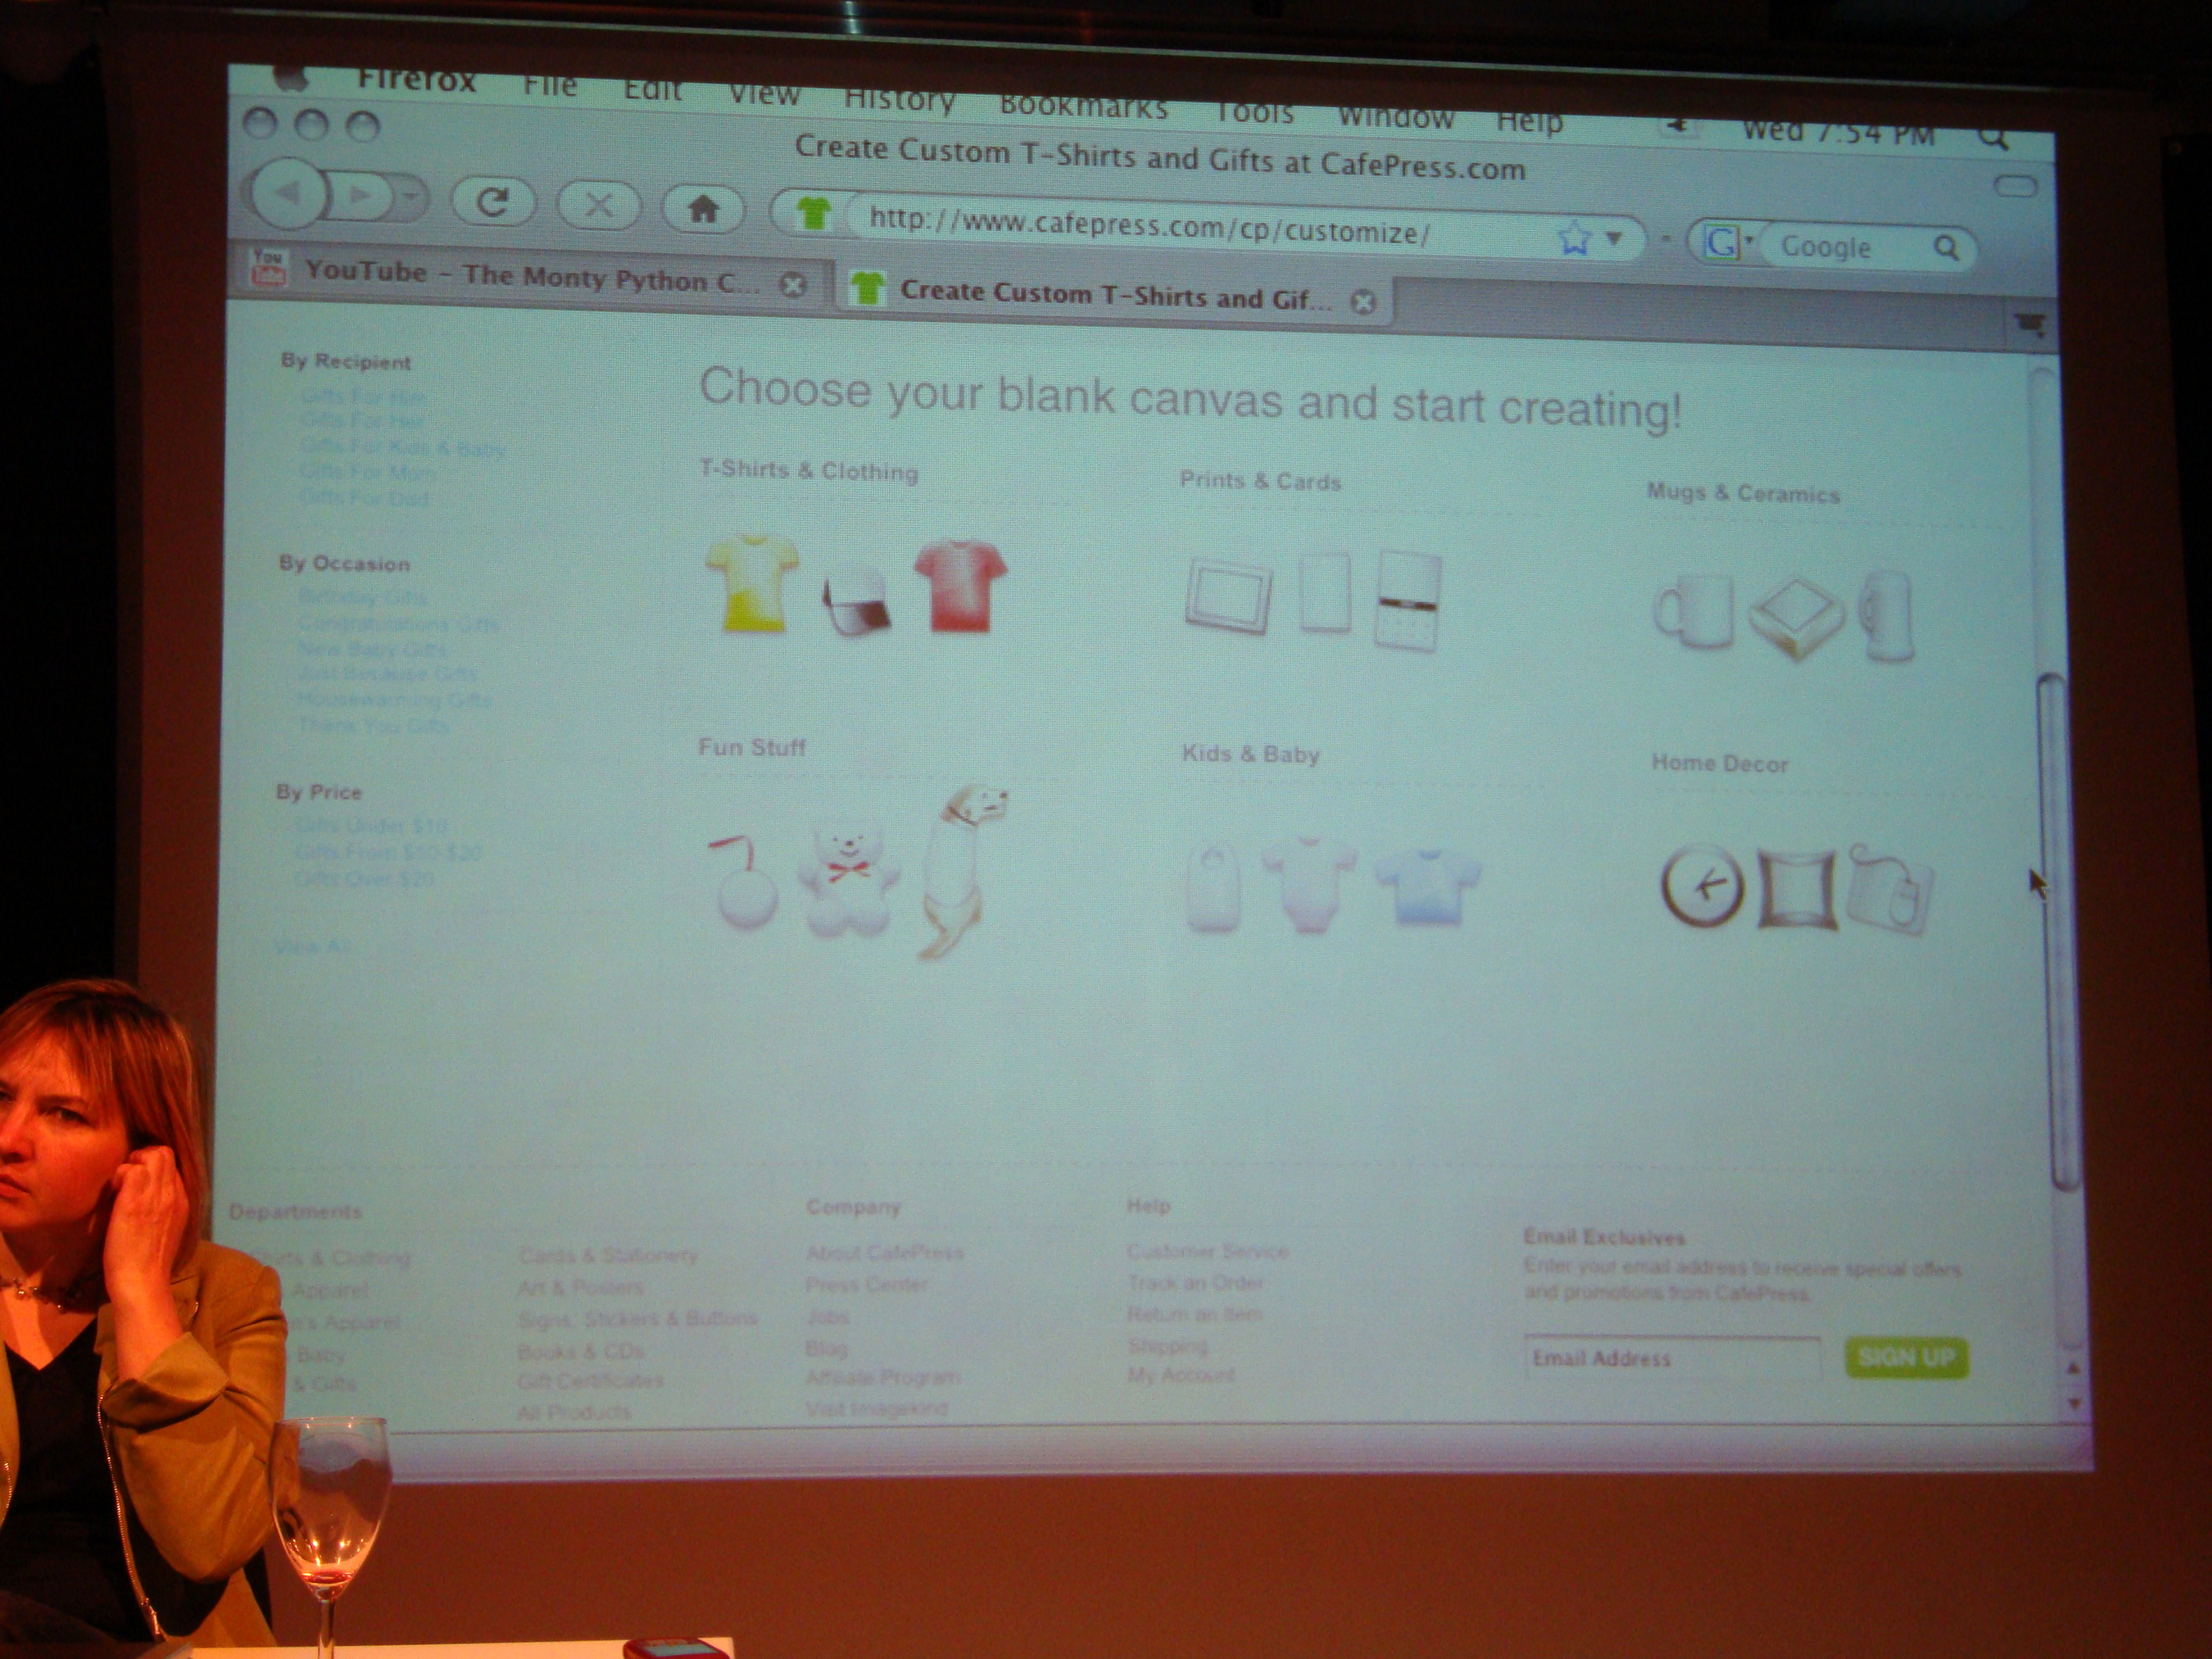Open the back/forward history dropdown arrow
2212x1659 pixels.
point(411,197)
